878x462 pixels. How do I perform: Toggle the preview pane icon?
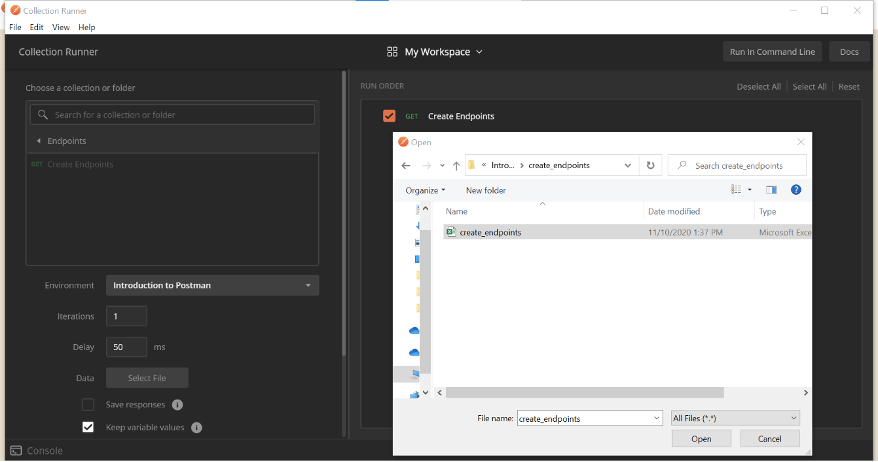(771, 189)
